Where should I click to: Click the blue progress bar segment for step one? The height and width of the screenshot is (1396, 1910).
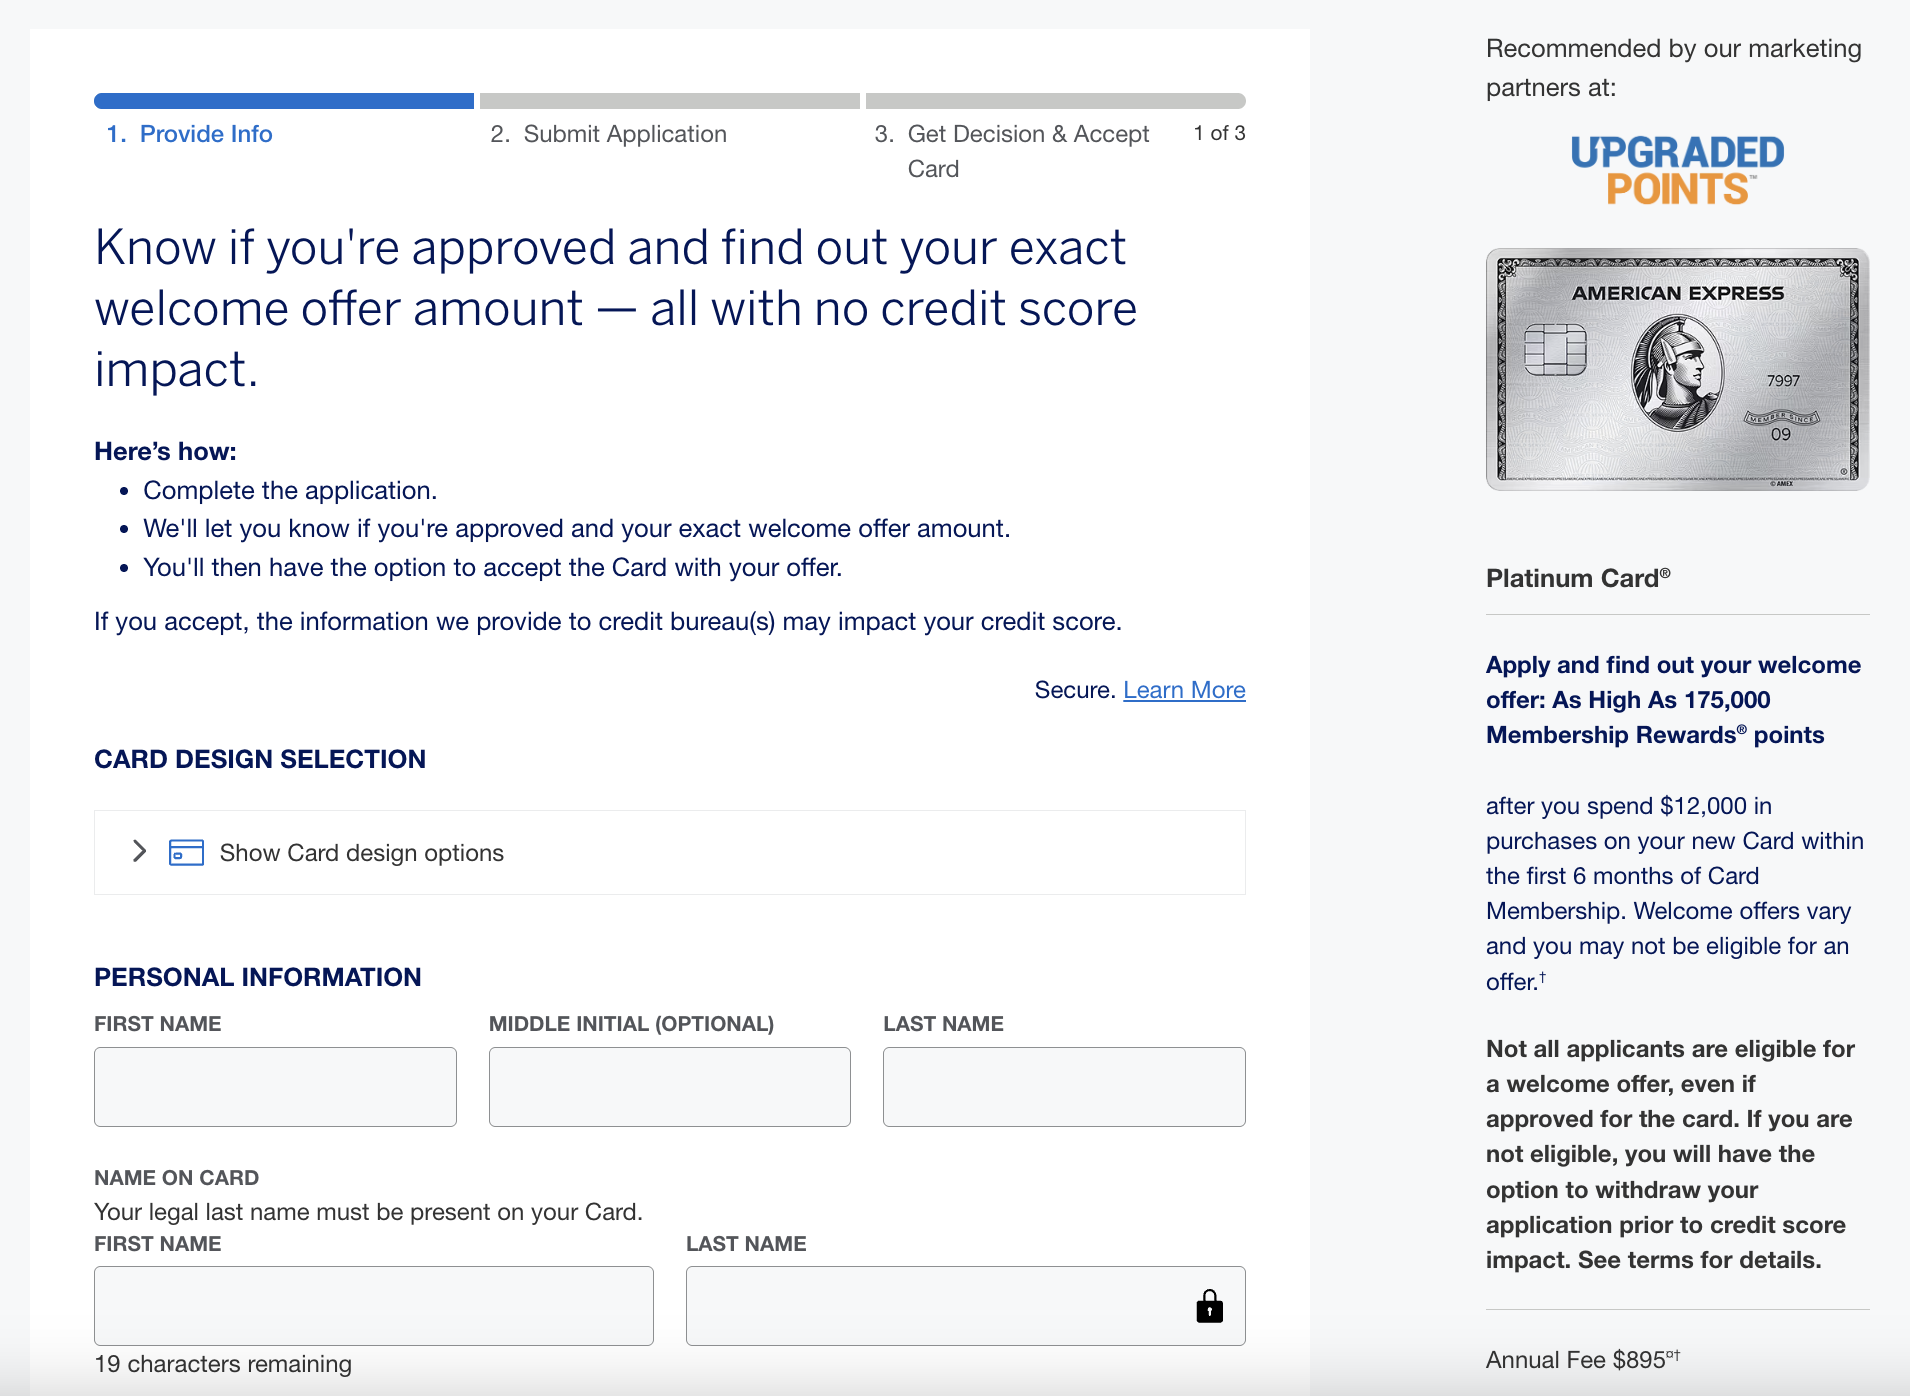coord(284,101)
